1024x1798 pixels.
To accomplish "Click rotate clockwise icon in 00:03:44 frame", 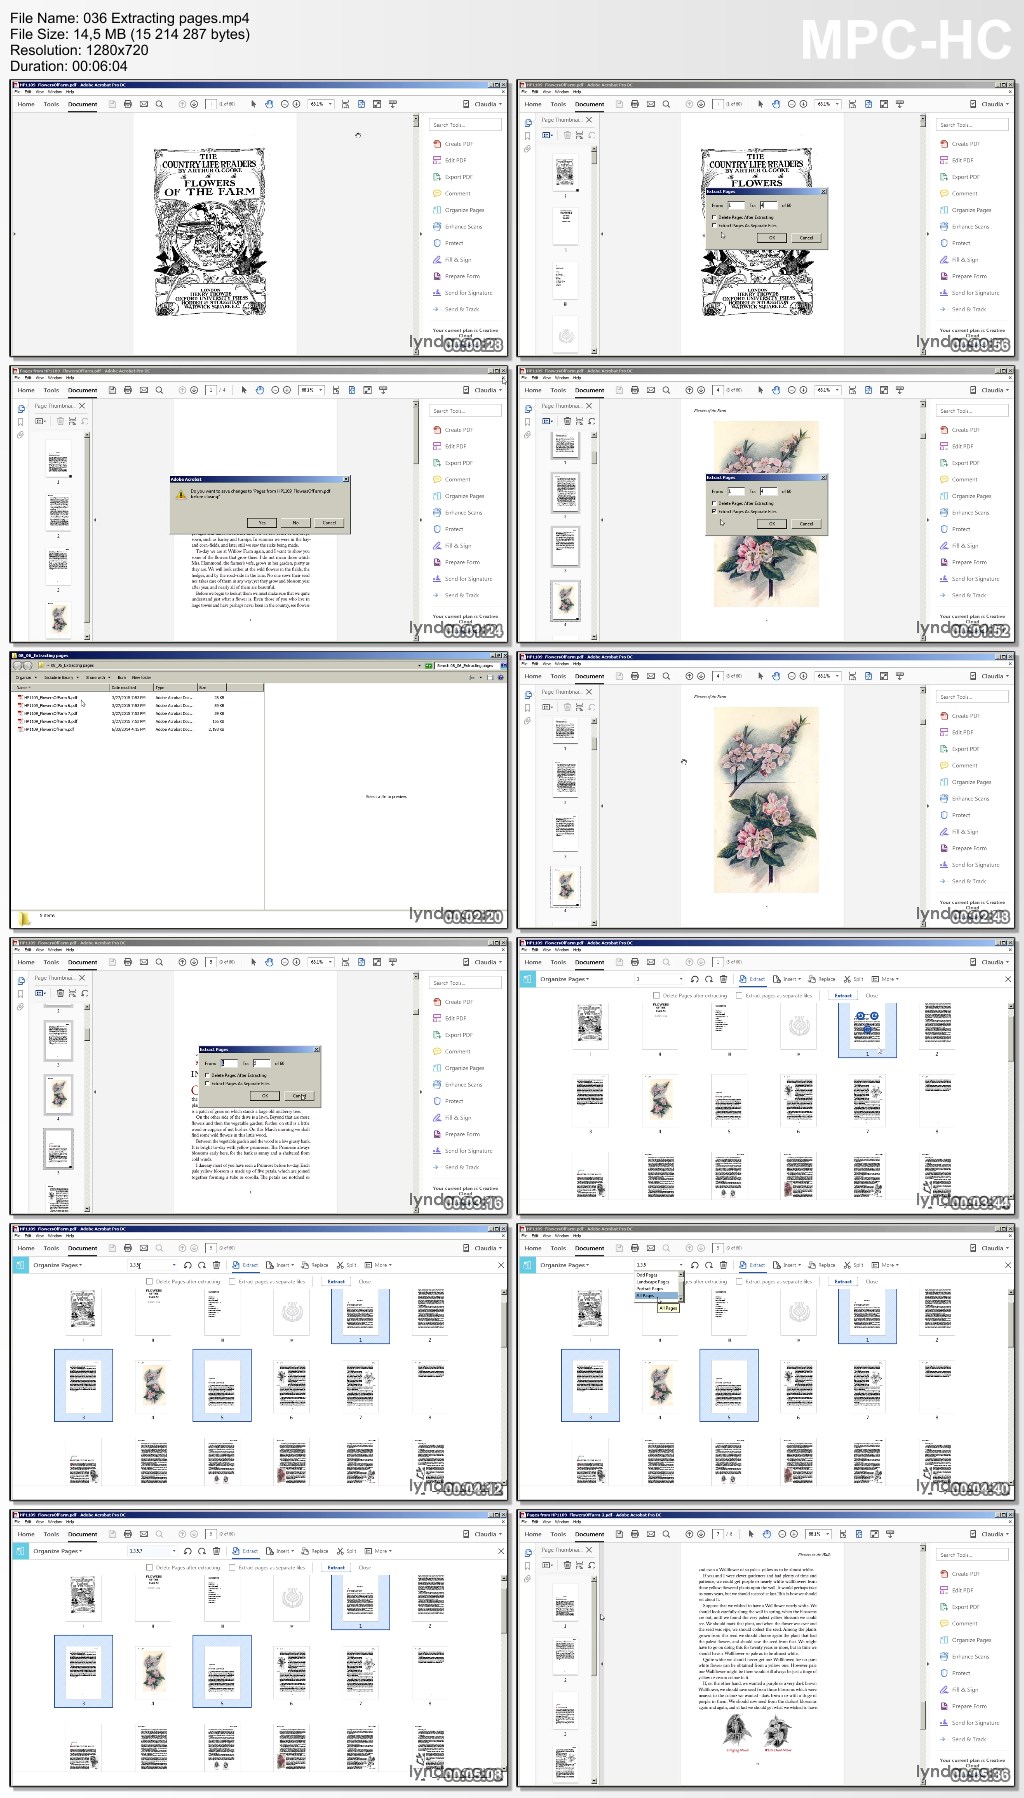I will [709, 980].
